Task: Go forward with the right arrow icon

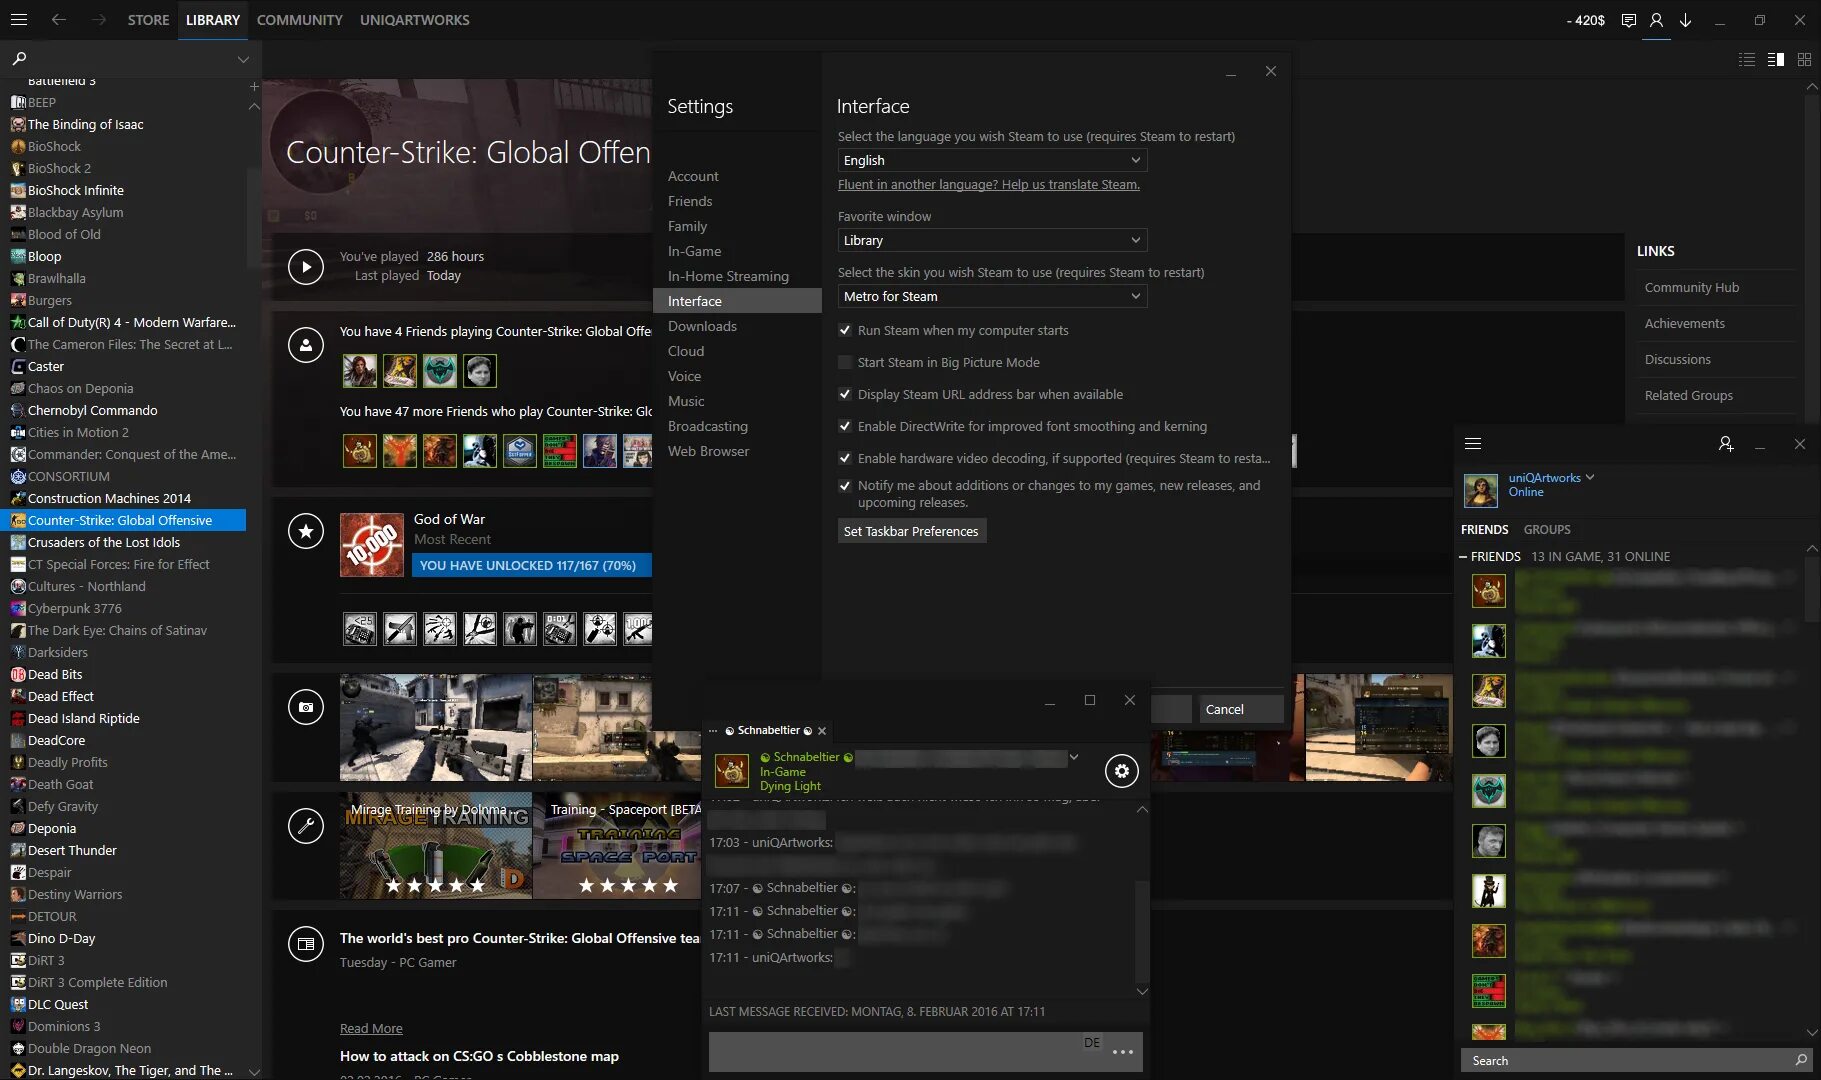Action: (99, 19)
